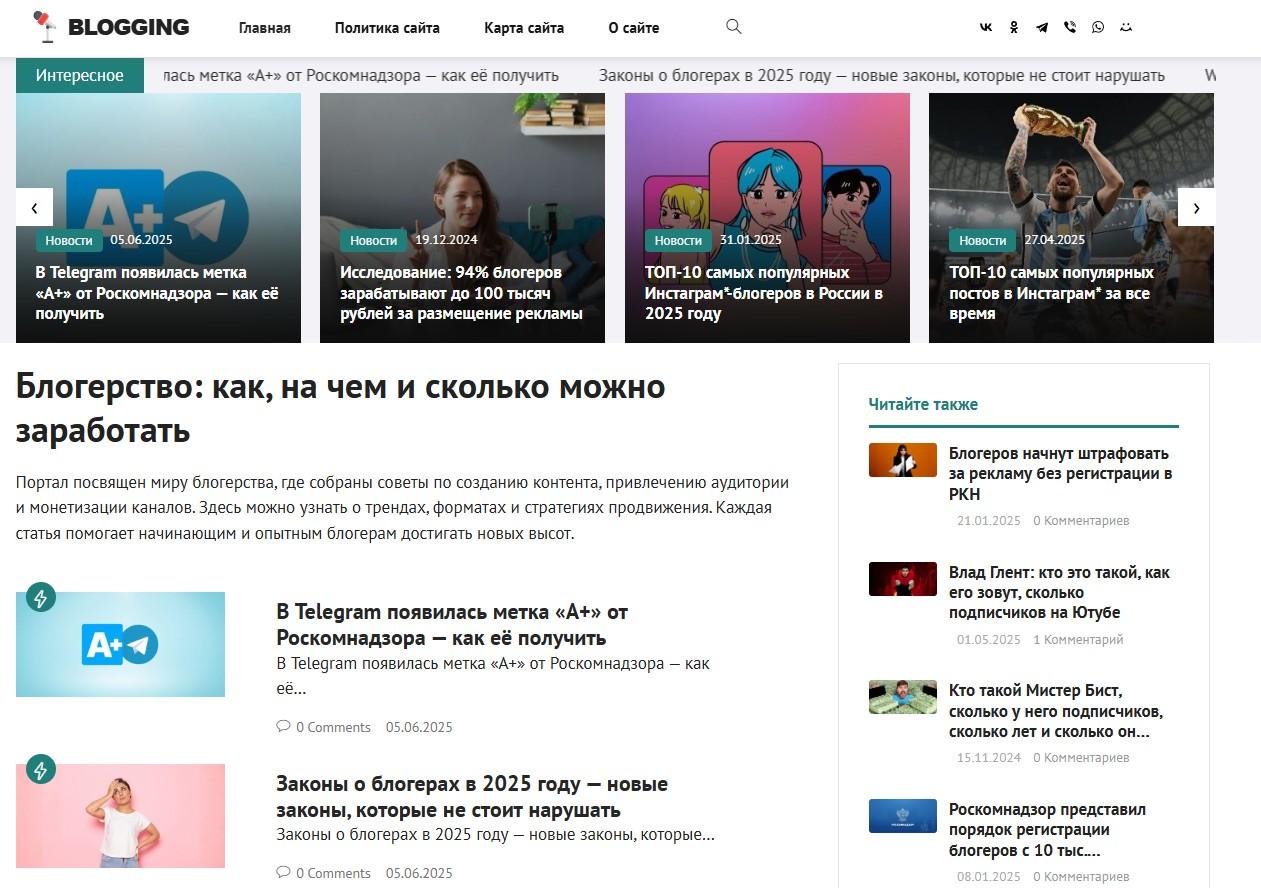
Task: Open sidebar thumbnail for Роскомнадзор article
Action: pos(903,816)
